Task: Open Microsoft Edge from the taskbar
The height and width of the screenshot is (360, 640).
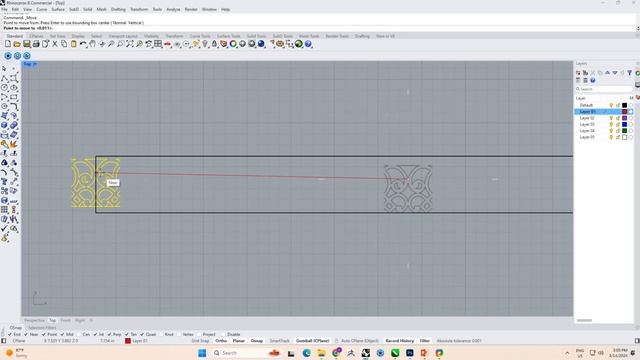Action: [x=307, y=353]
